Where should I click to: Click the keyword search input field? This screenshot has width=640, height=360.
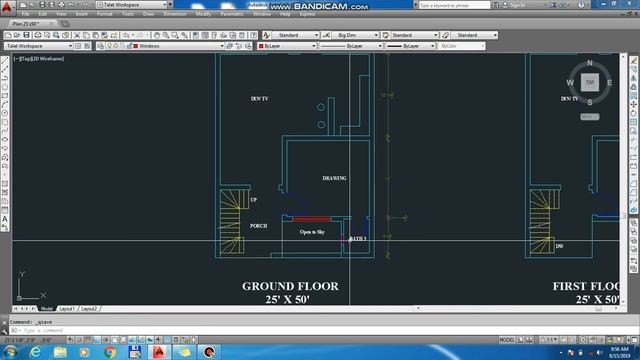(x=454, y=5)
